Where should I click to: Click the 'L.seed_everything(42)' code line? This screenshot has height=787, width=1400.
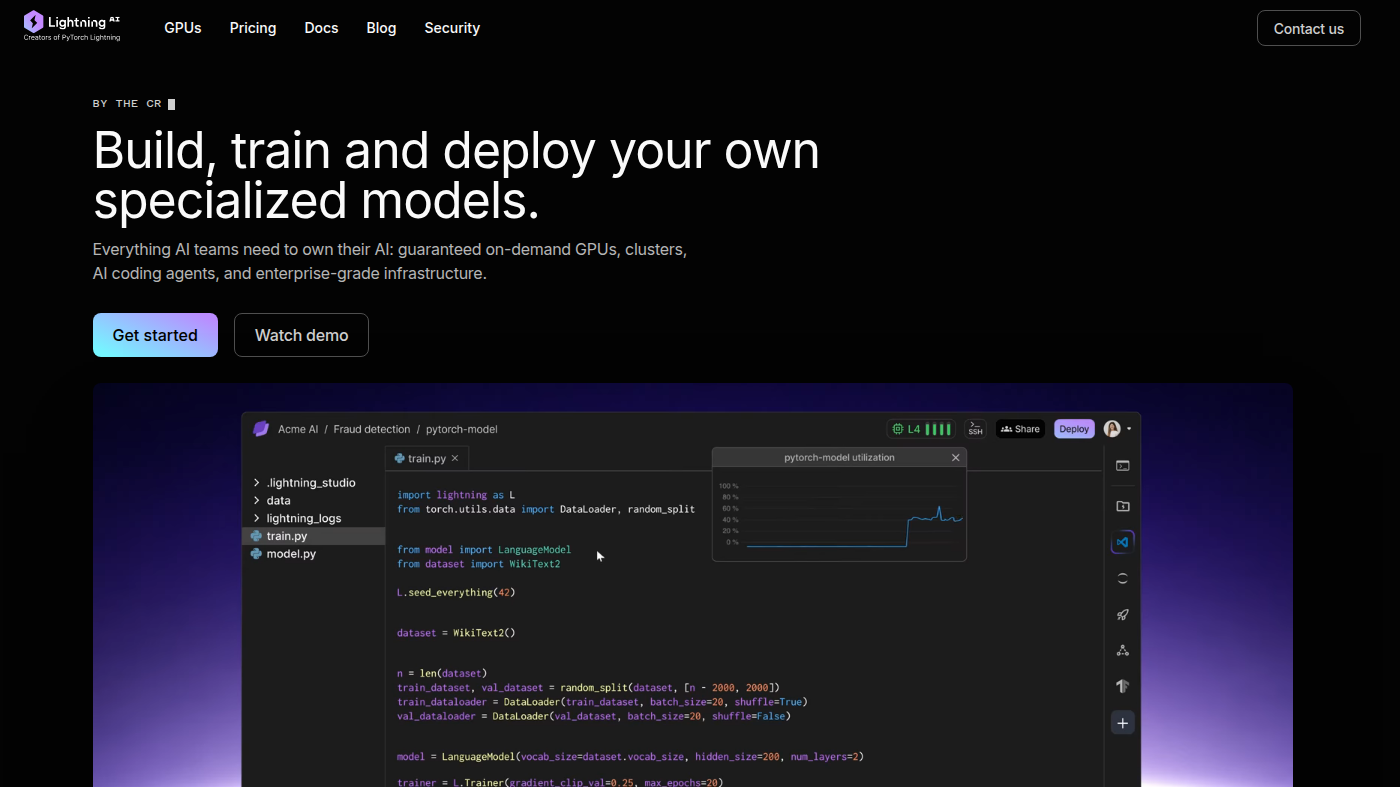point(456,592)
